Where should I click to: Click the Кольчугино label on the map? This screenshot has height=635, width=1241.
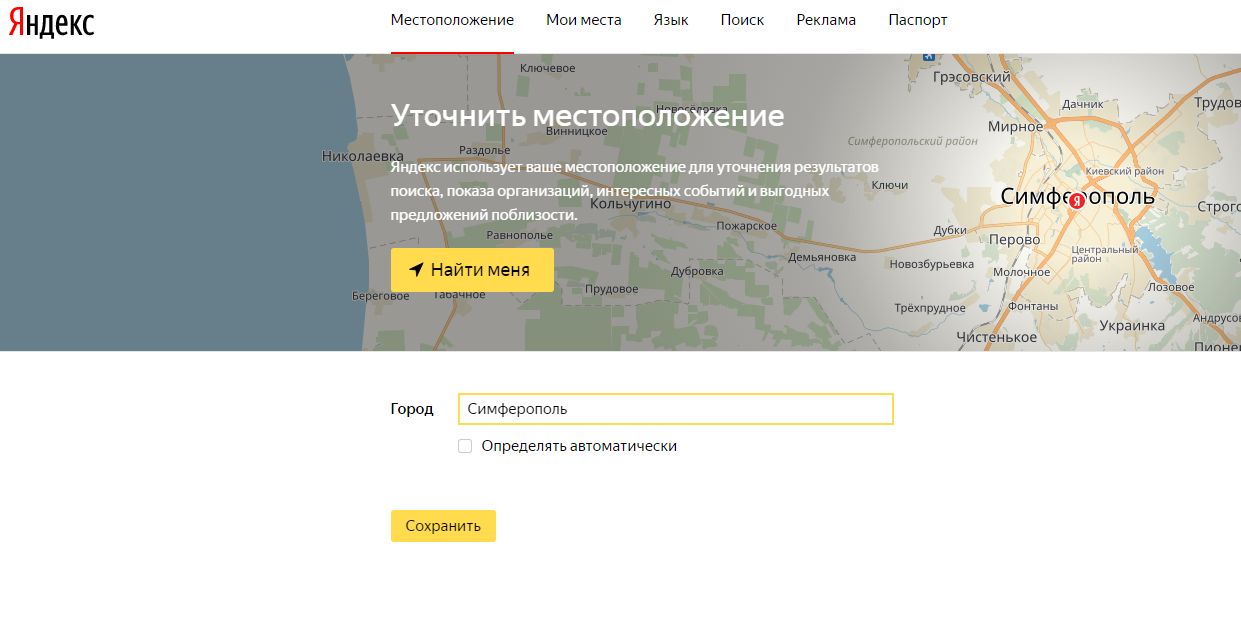click(628, 203)
